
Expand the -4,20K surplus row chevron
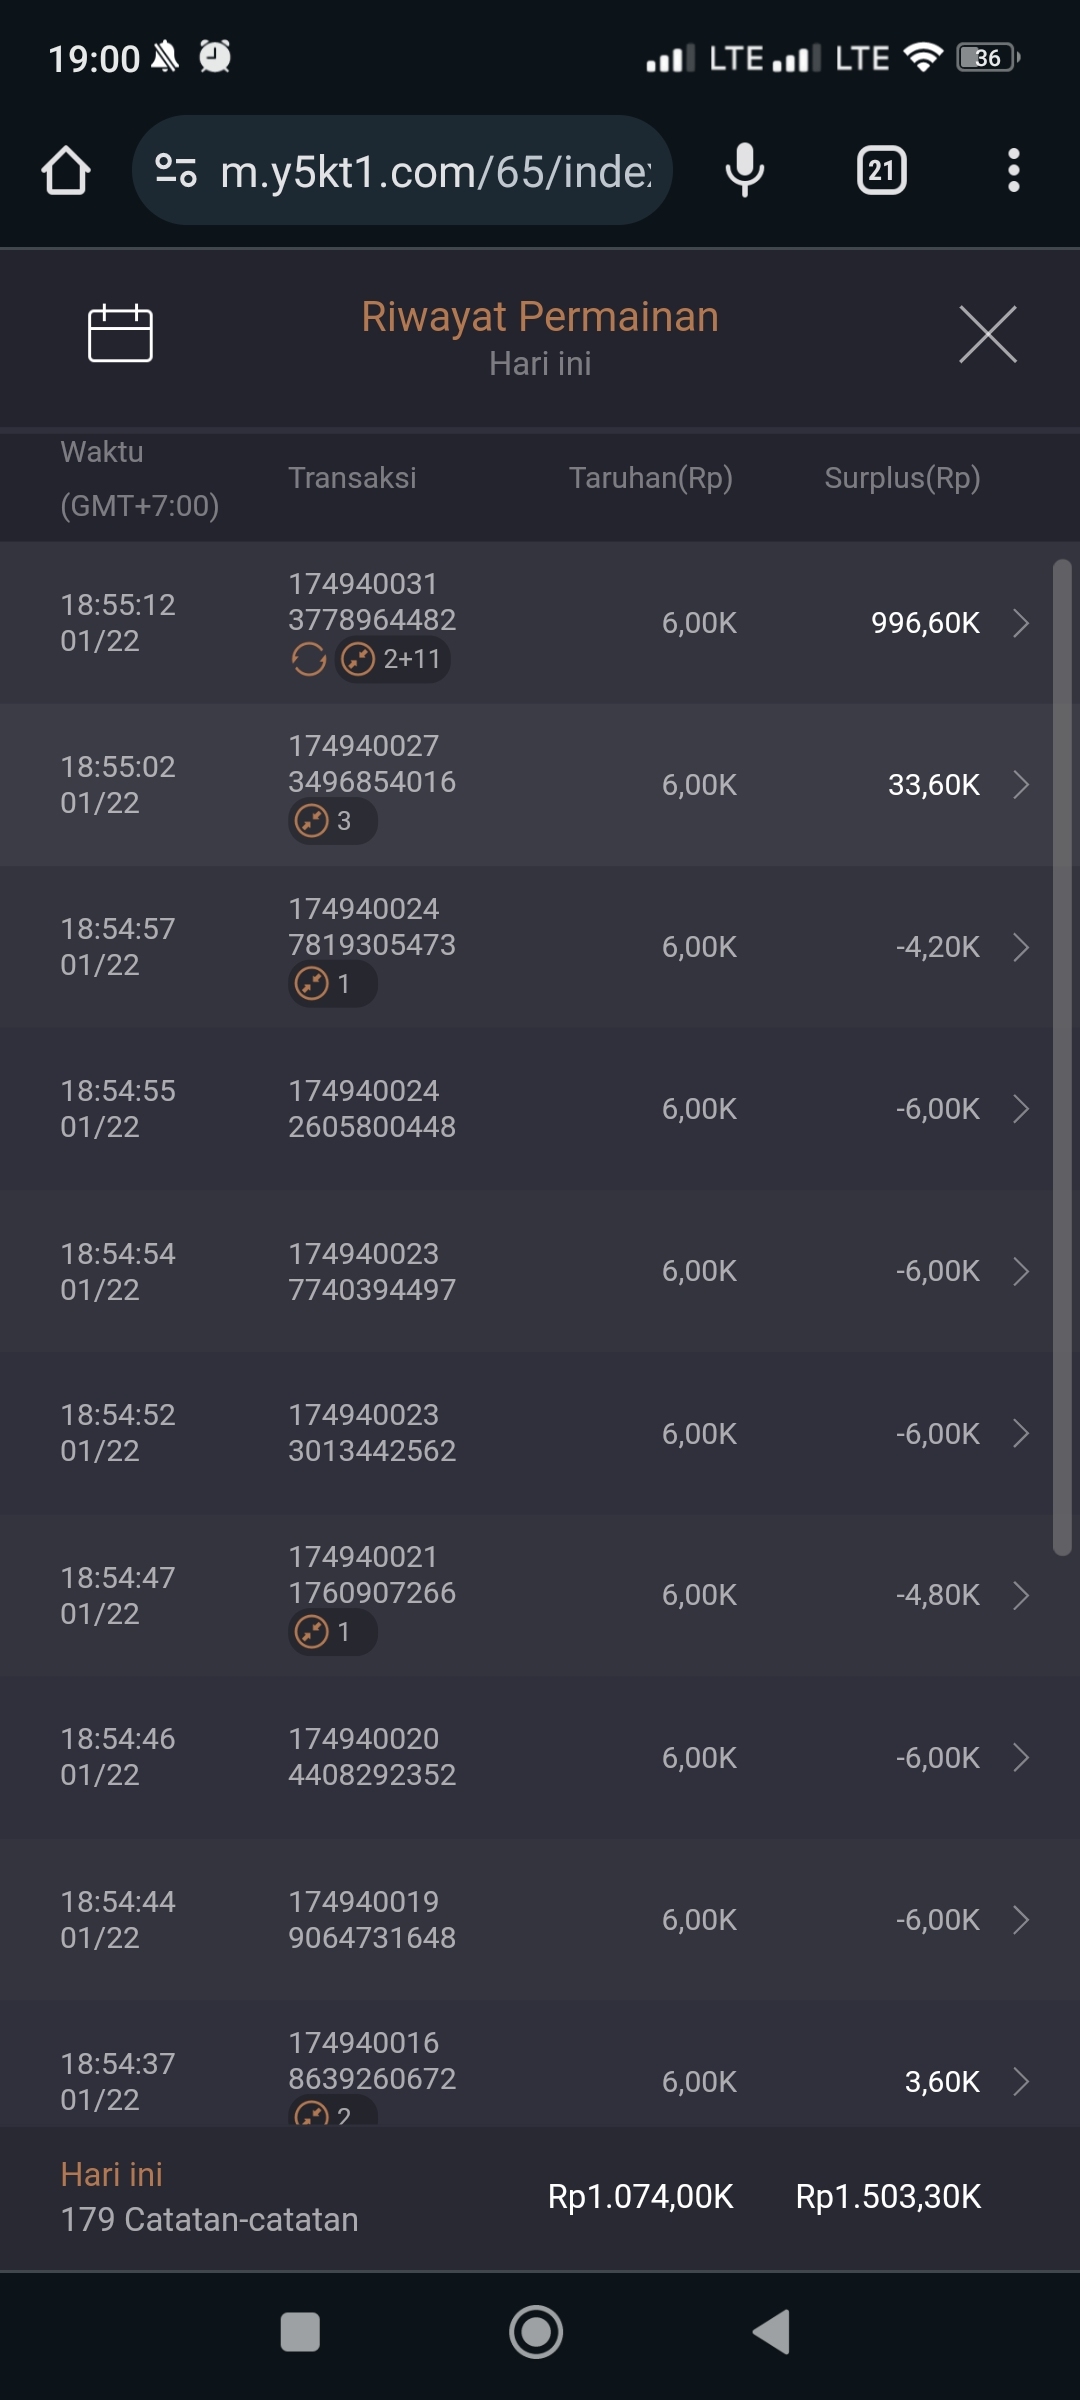coord(1021,947)
